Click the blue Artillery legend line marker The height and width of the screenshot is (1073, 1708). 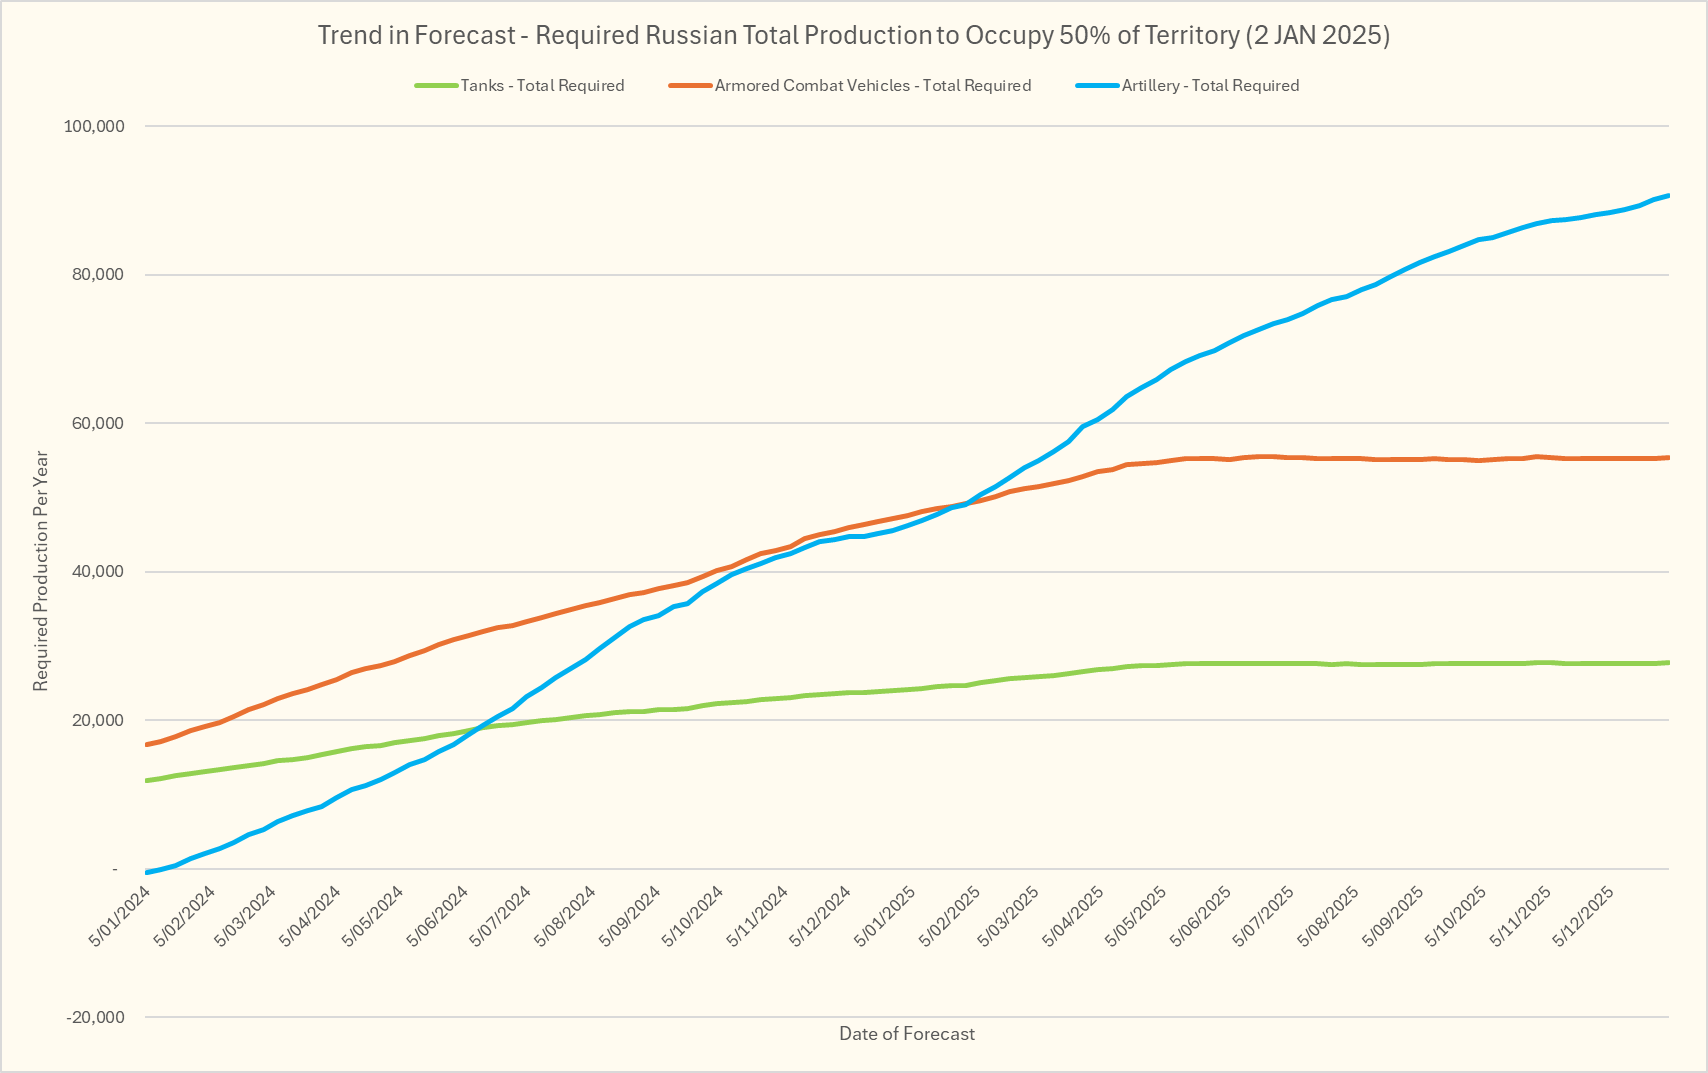[x=1097, y=86]
